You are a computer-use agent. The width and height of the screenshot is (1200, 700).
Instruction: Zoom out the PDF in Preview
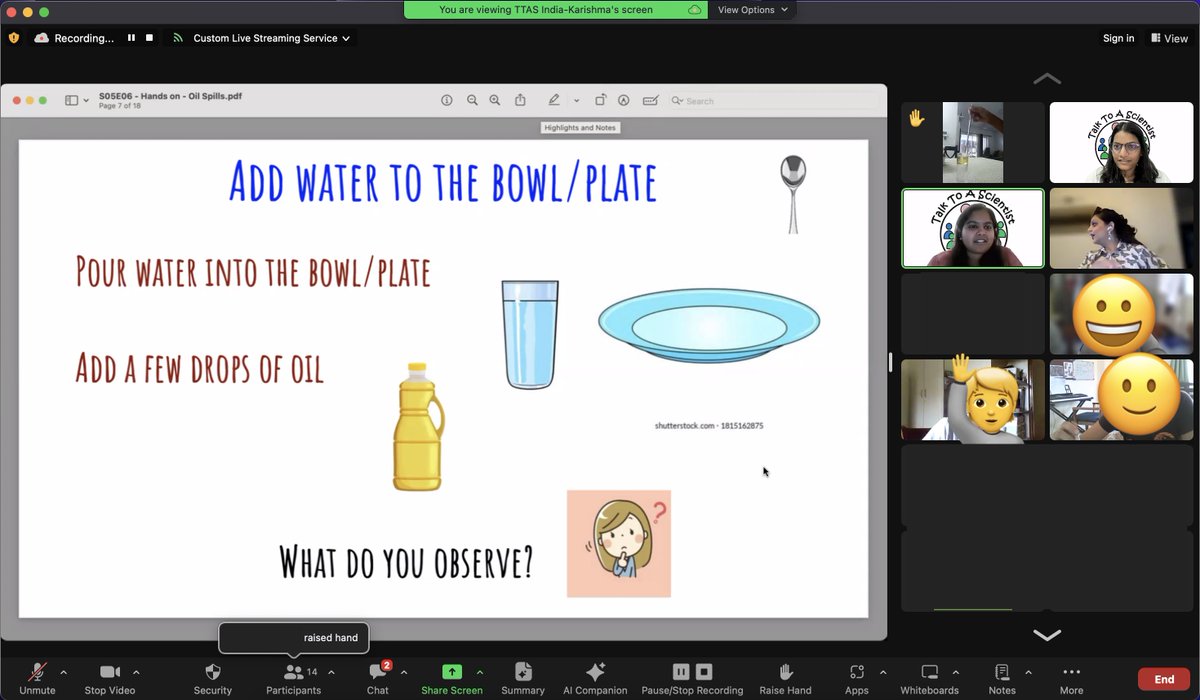(x=472, y=100)
